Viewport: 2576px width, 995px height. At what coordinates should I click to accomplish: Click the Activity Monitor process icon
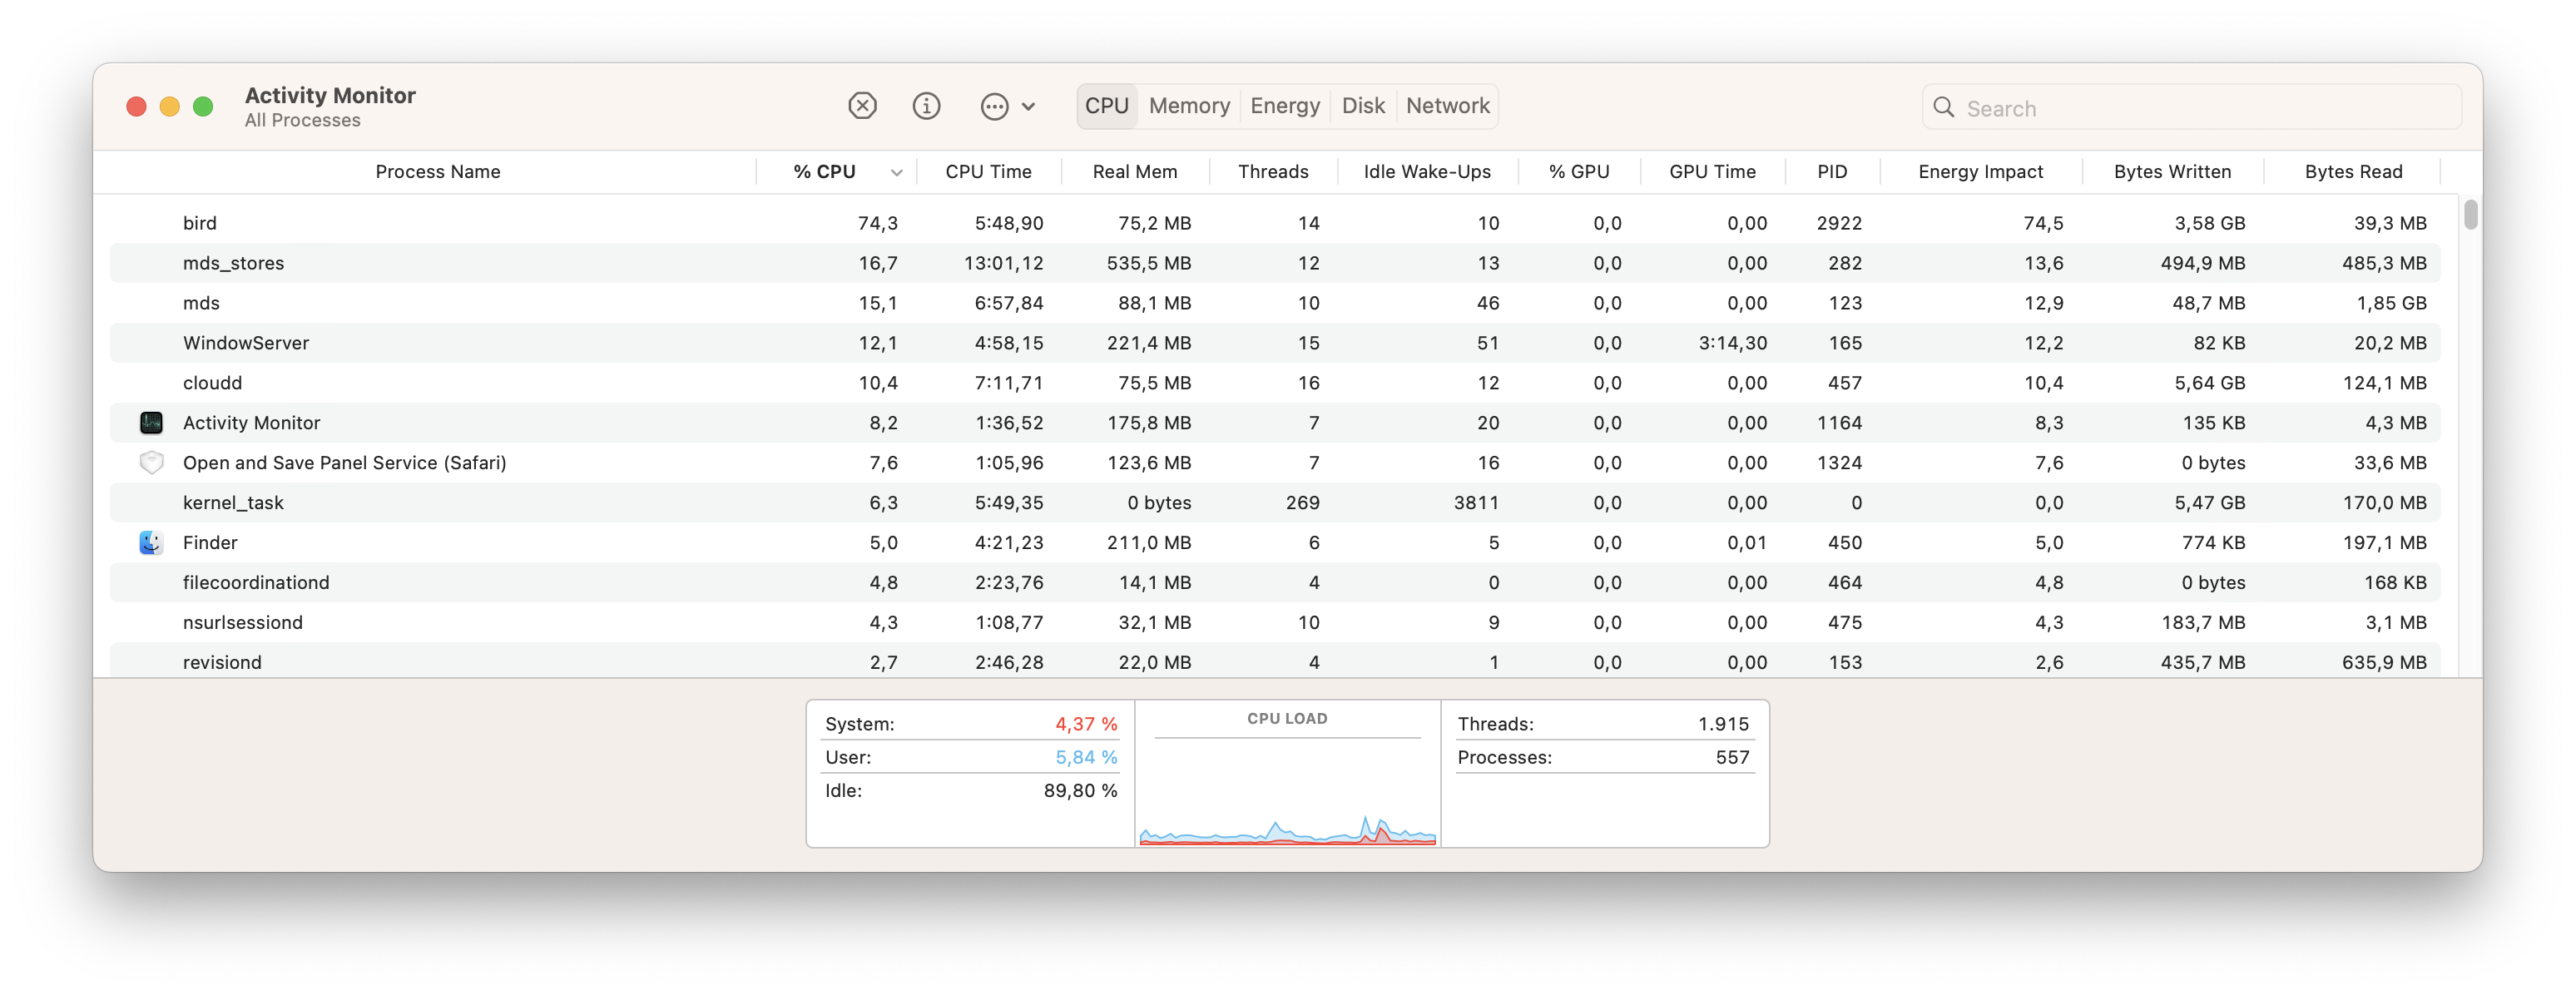point(151,423)
